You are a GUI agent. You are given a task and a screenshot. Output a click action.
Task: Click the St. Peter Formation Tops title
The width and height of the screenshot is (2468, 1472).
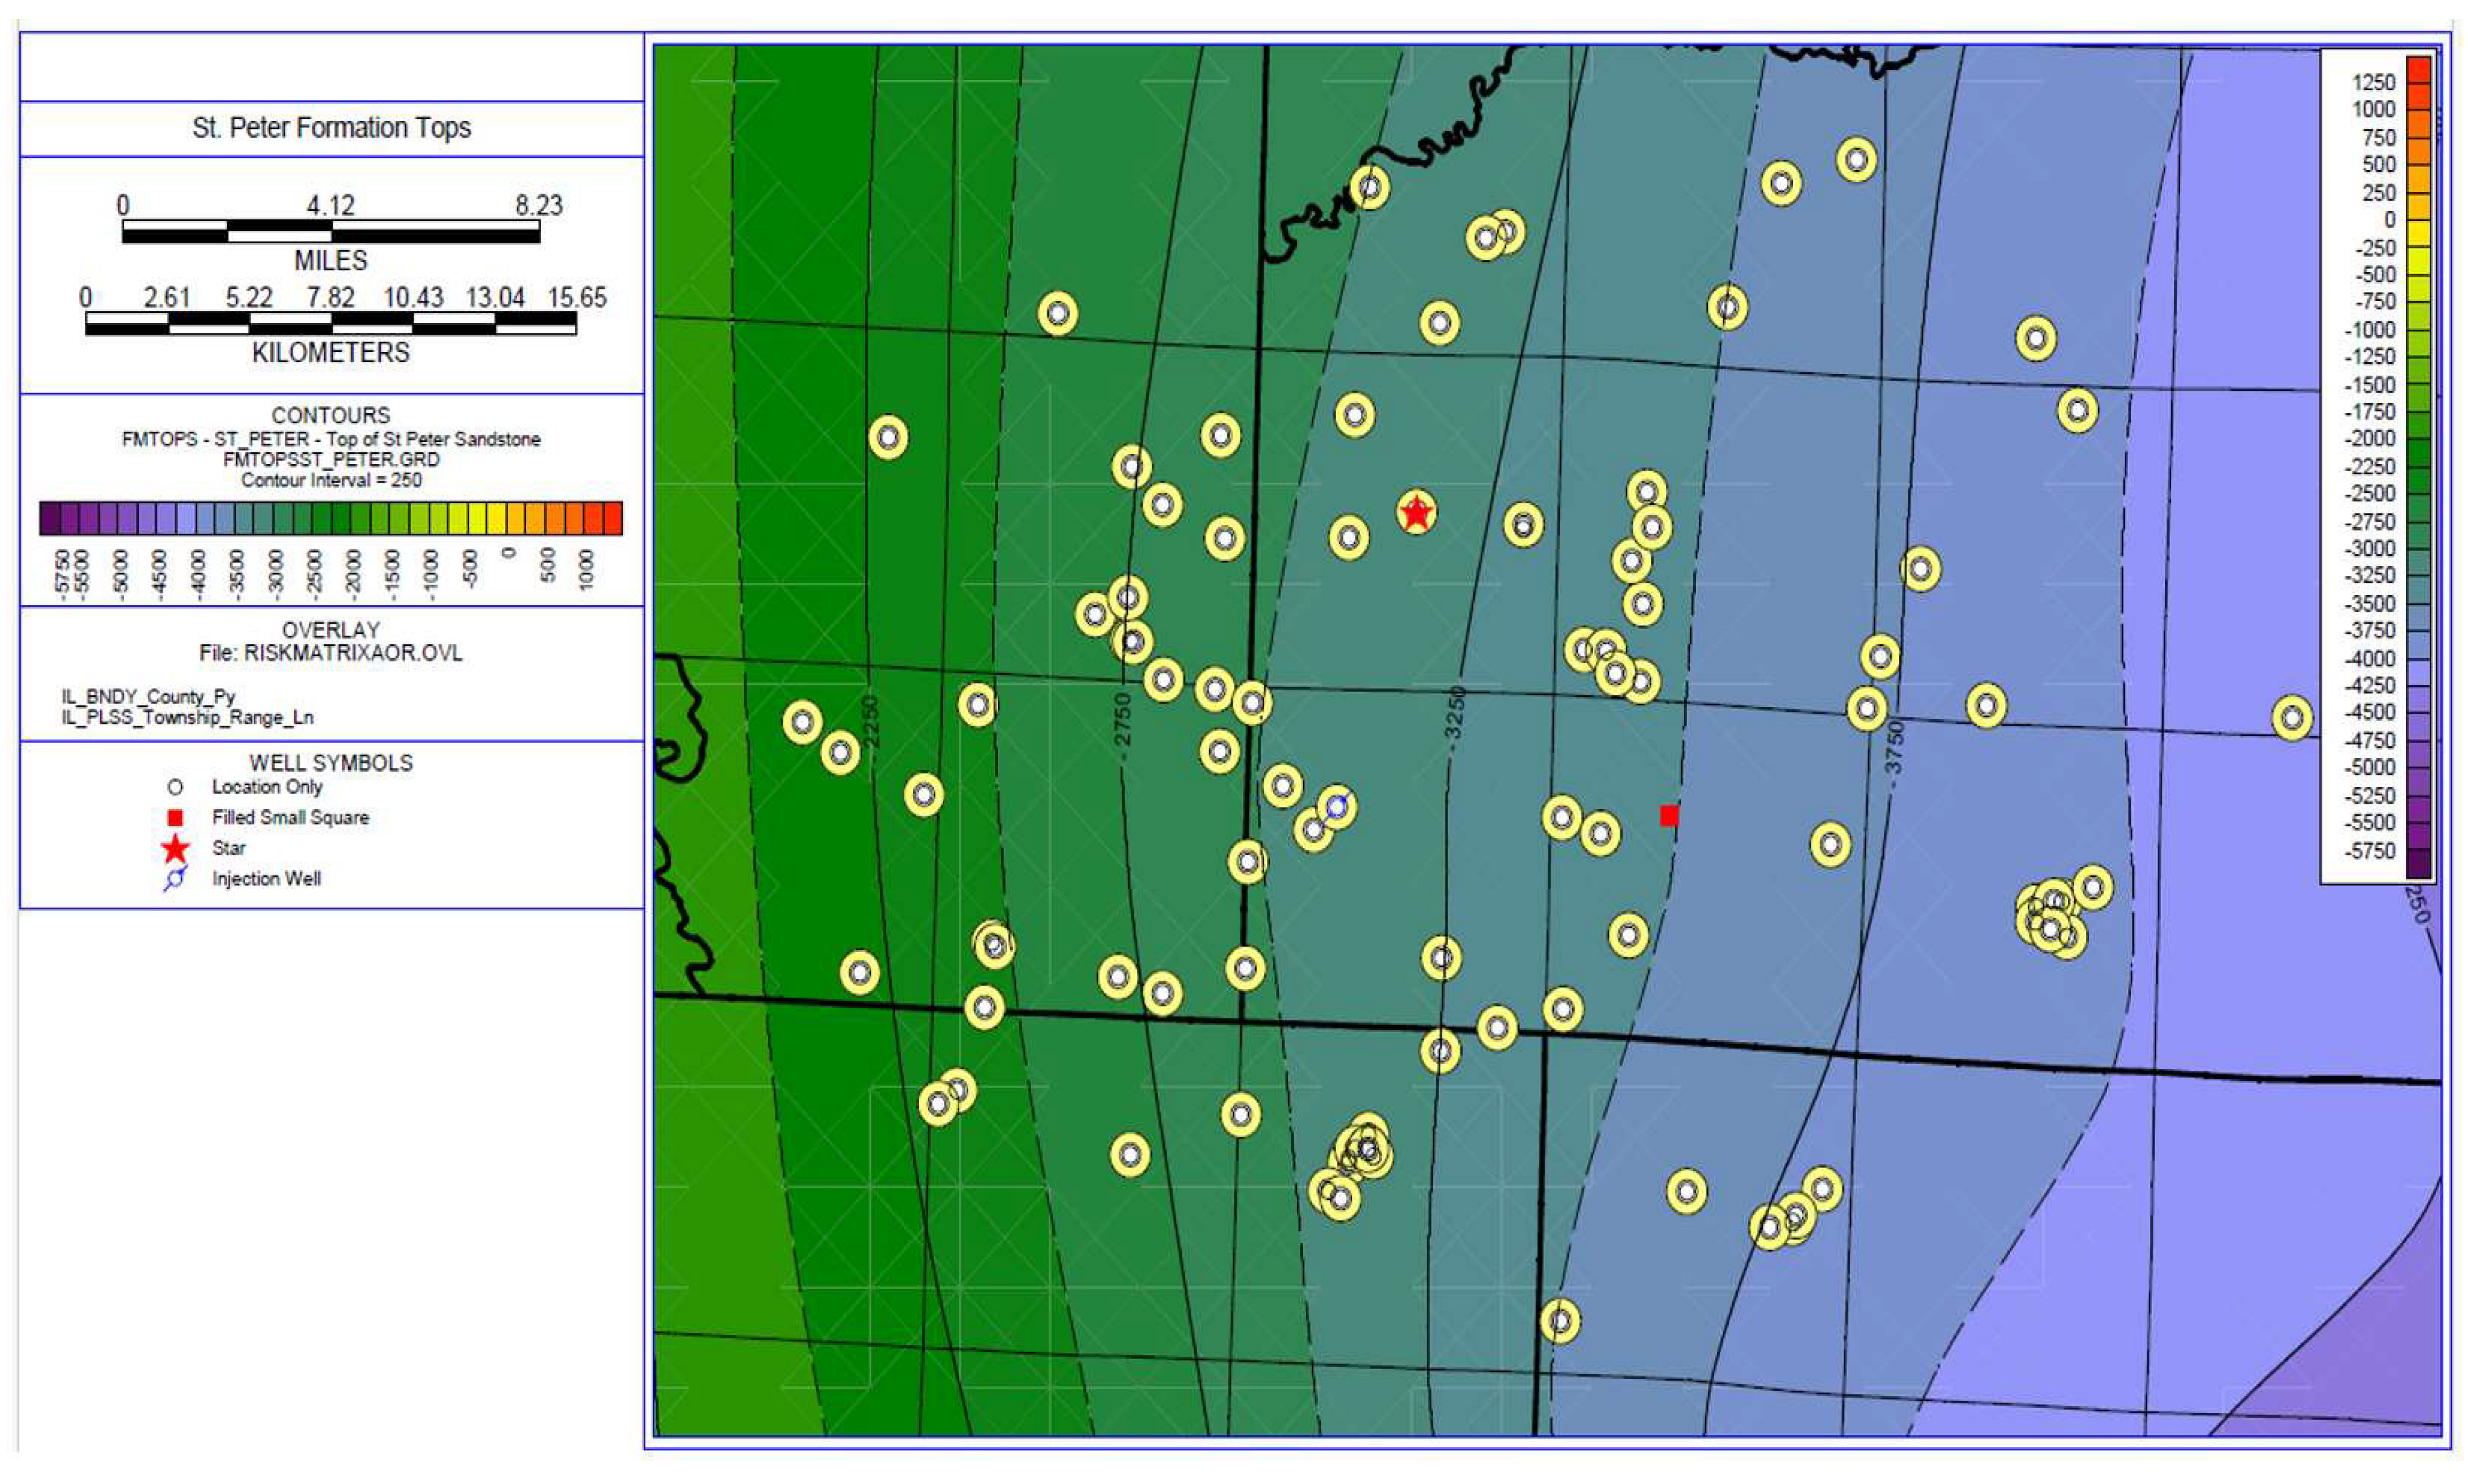click(x=331, y=128)
